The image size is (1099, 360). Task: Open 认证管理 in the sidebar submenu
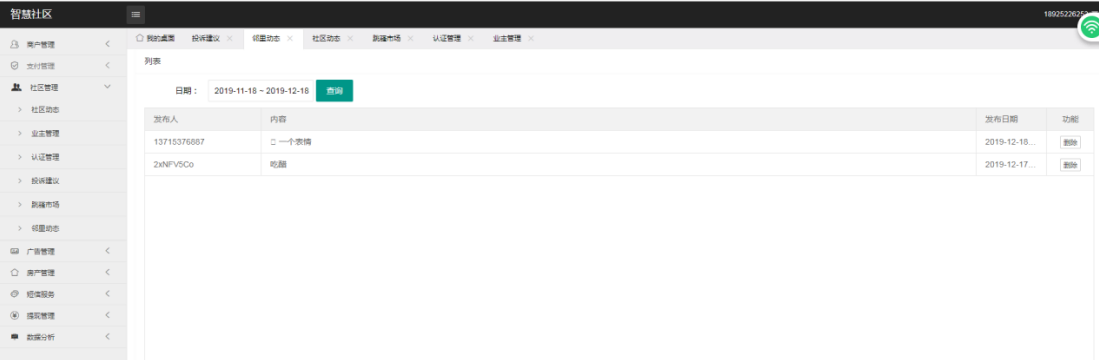point(45,157)
